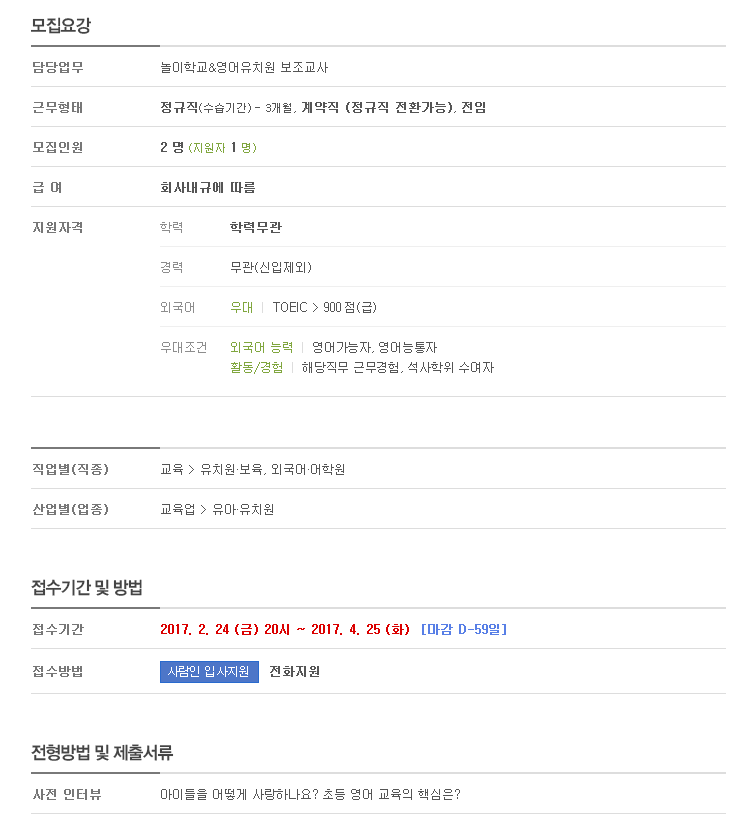Screen dimensions: 755x836
Task: Click the 교육 job type text
Action: coord(172,469)
